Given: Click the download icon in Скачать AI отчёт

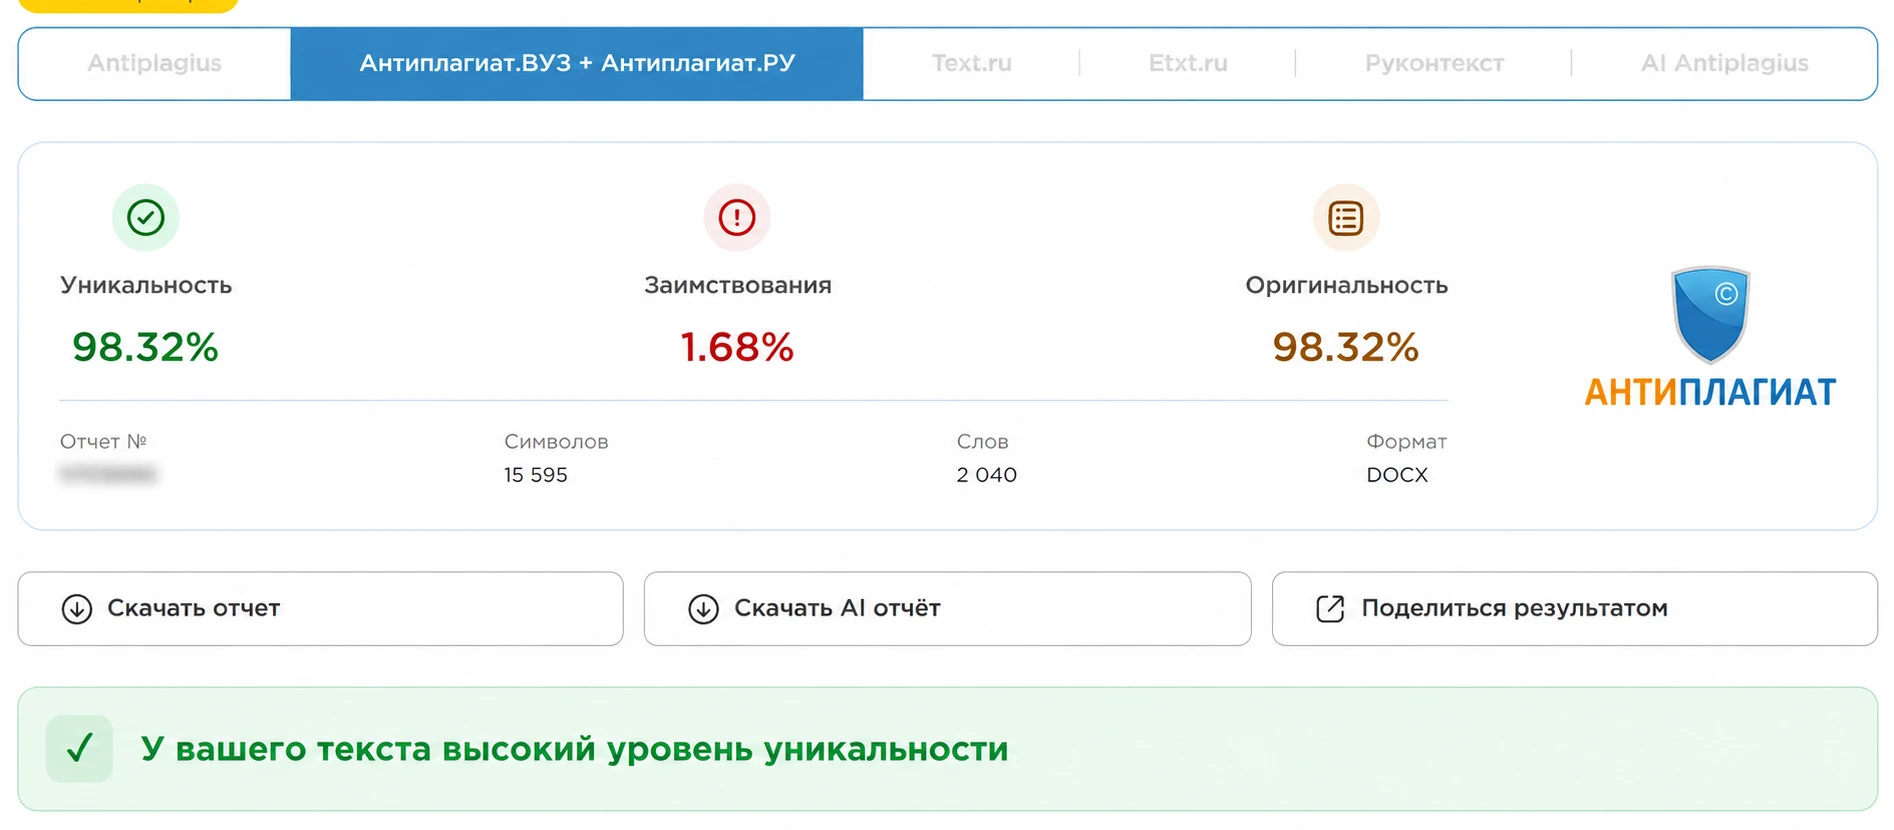Looking at the screenshot, I should click(704, 609).
